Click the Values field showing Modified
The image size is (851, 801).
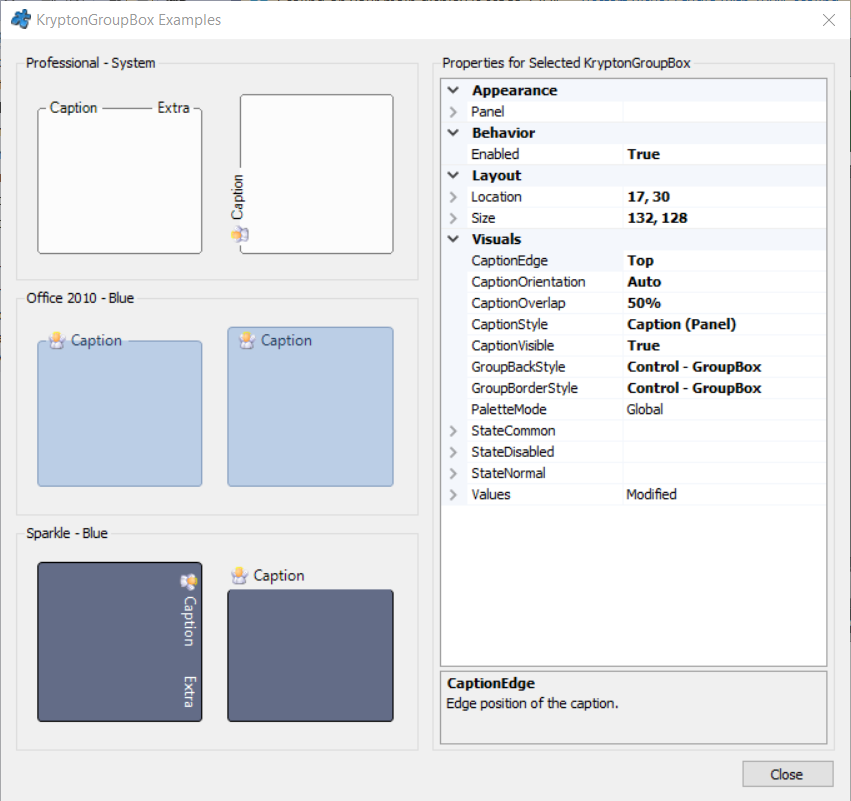(725, 494)
